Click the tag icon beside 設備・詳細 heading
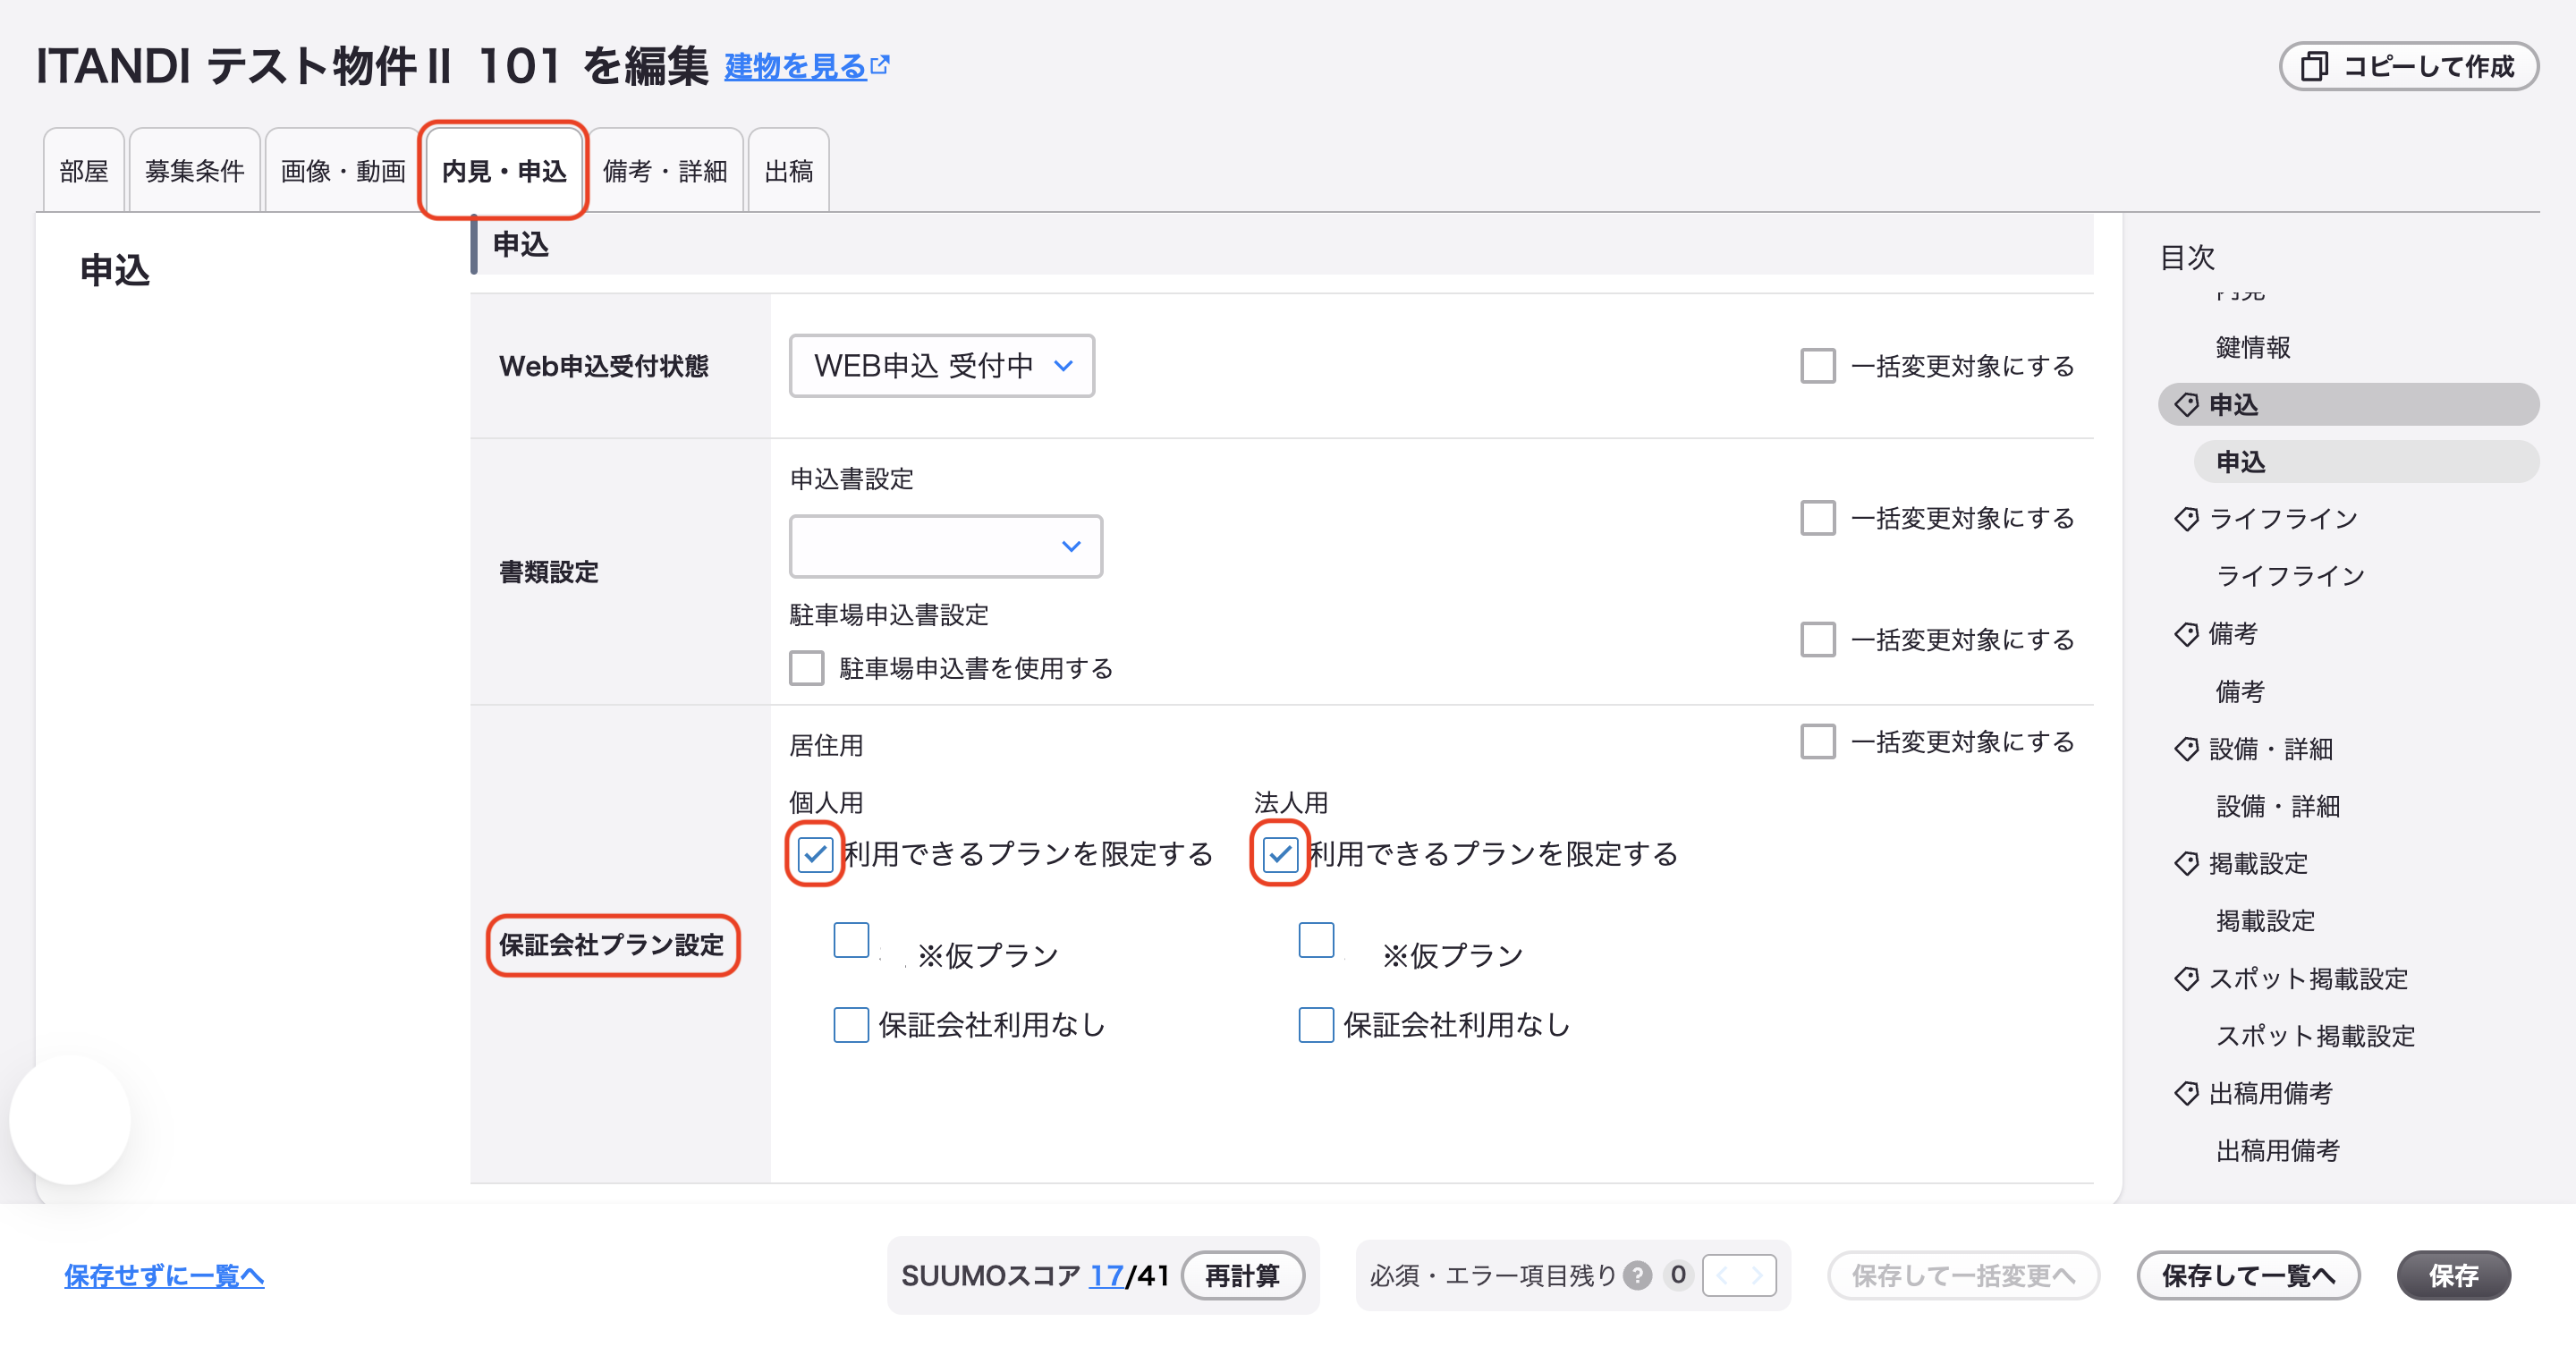This screenshot has height=1347, width=2576. point(2186,749)
